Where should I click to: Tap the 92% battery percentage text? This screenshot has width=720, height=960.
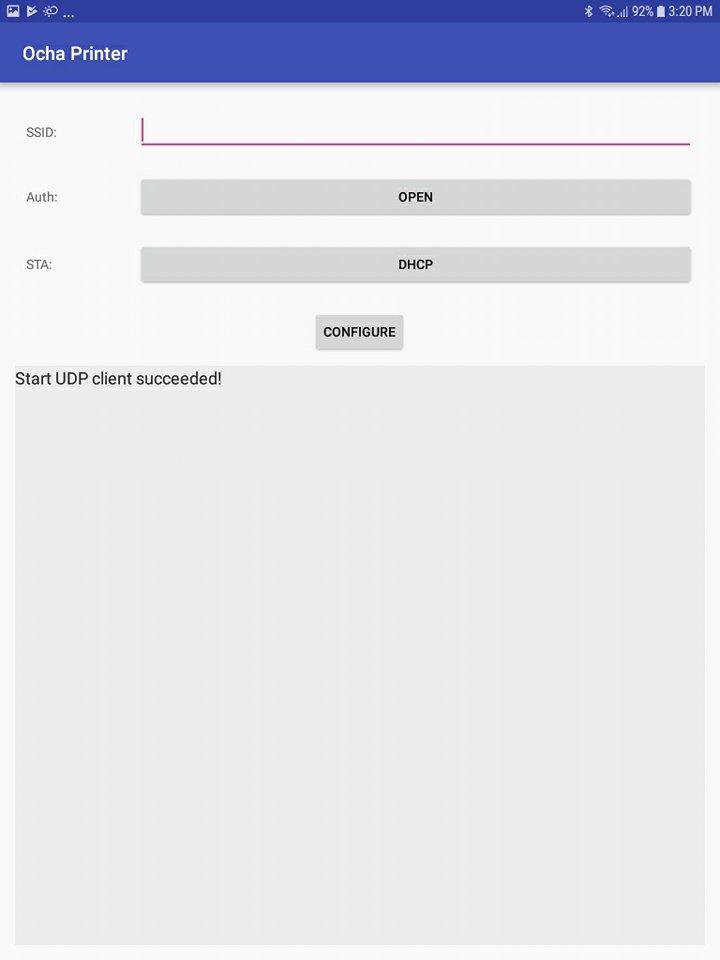642,11
